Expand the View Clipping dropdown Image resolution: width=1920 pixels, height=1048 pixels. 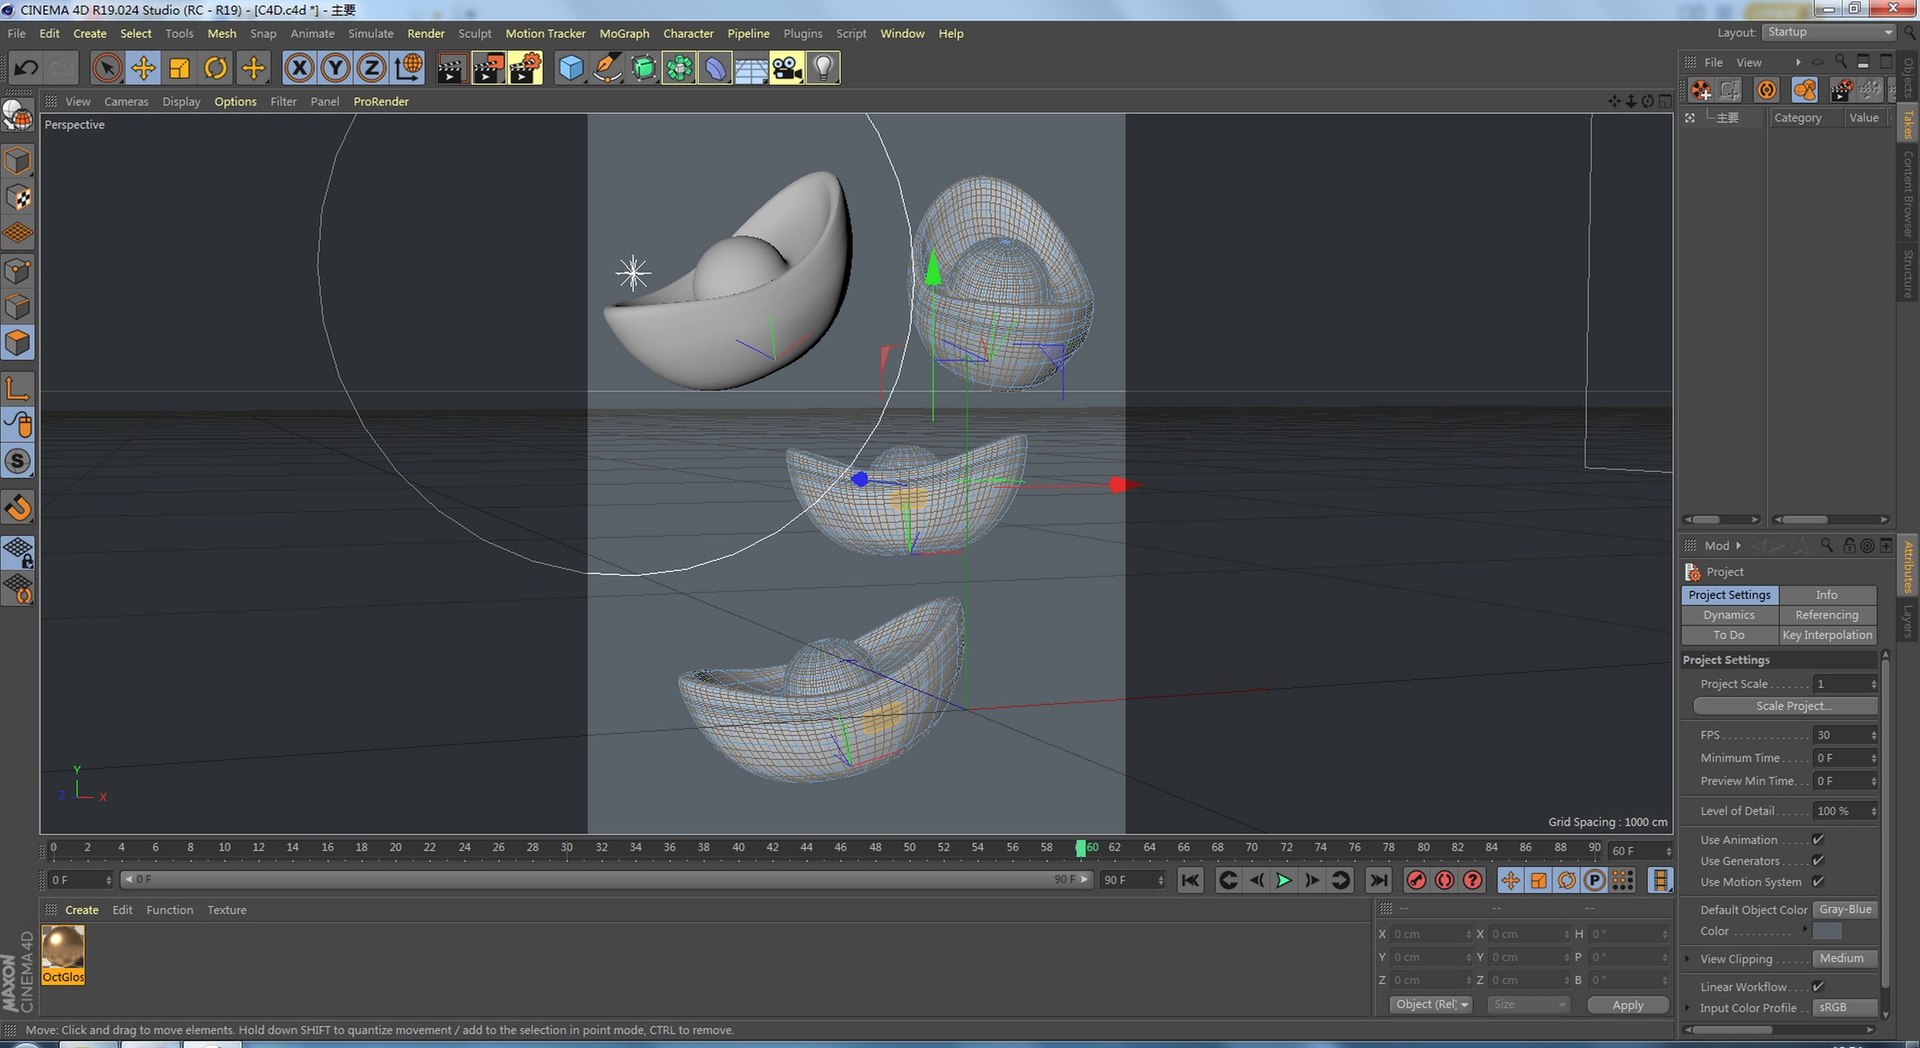1845,959
